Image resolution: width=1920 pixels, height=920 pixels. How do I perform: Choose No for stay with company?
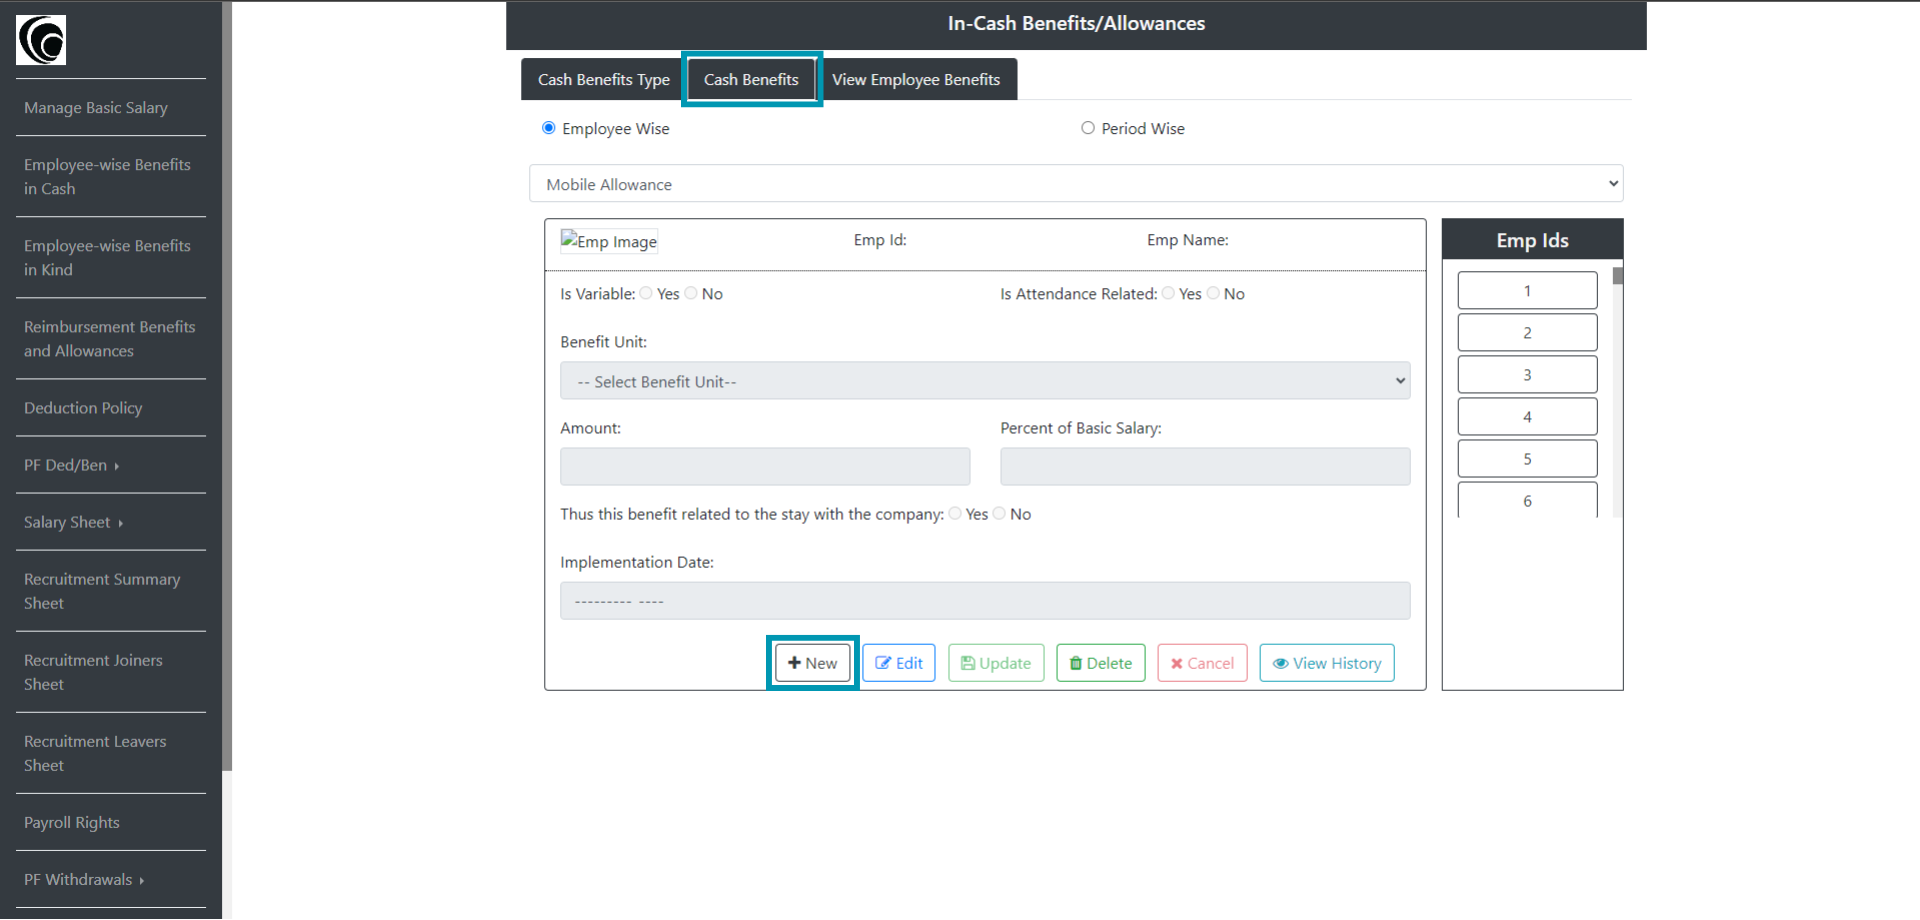[x=999, y=513]
